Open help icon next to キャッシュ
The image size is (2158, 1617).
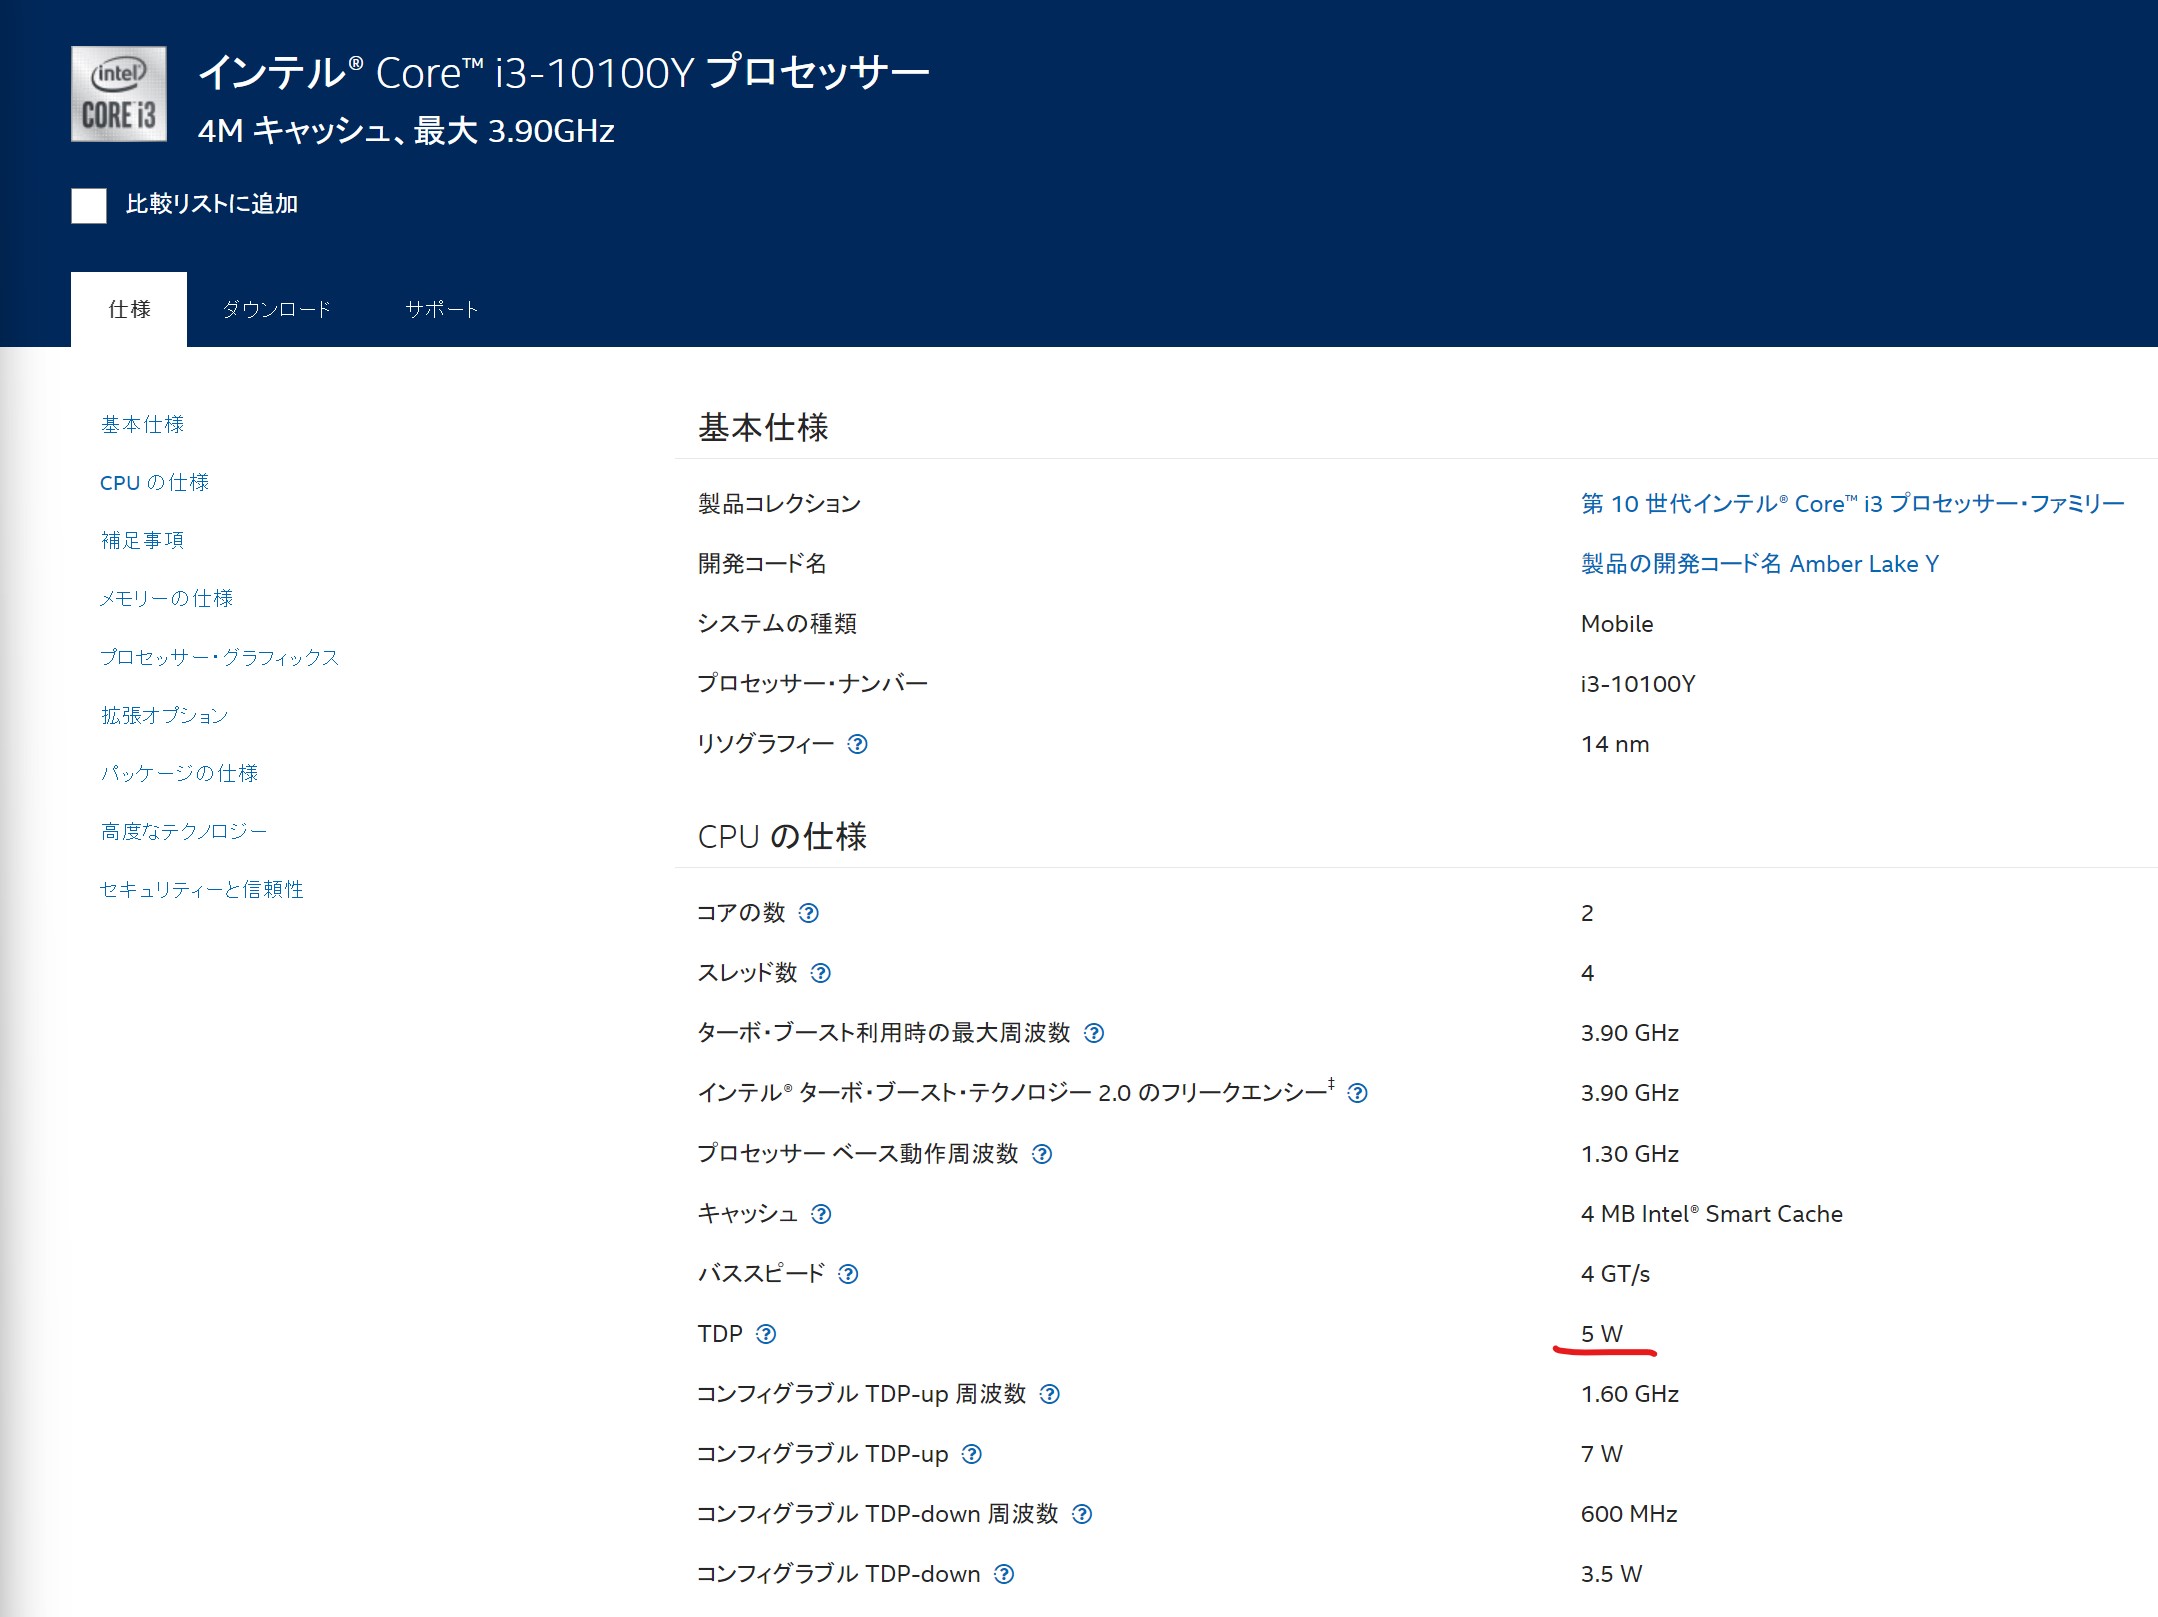[821, 1214]
